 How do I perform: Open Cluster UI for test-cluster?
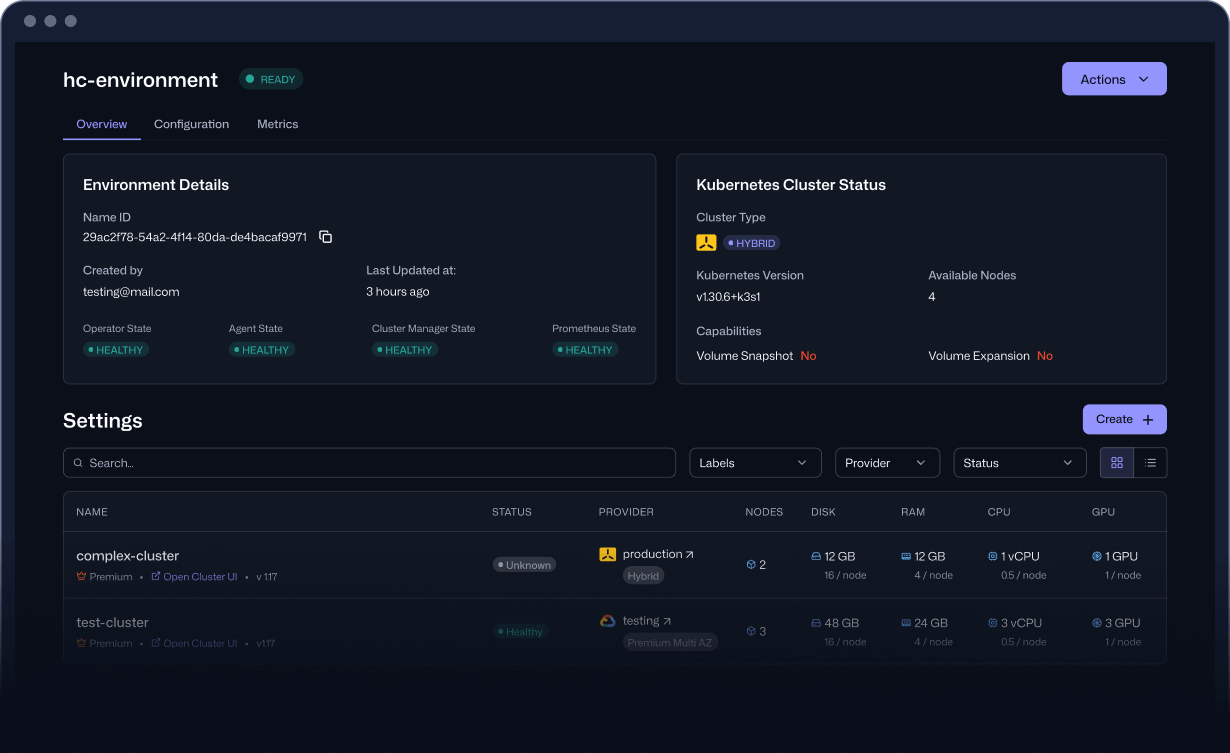point(194,644)
